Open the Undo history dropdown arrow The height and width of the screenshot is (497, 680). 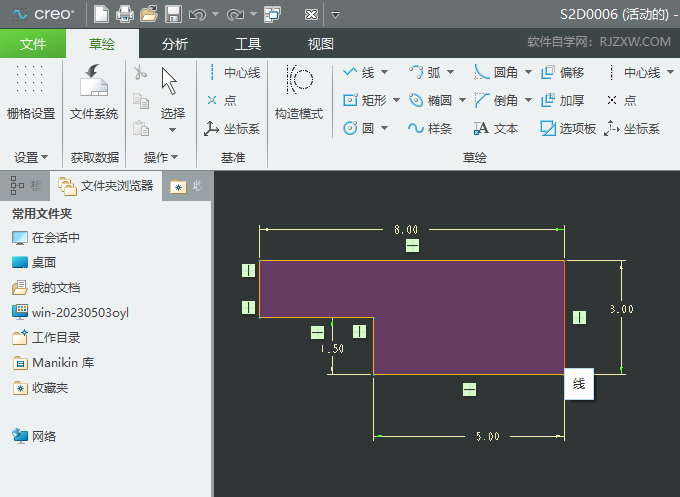215,14
